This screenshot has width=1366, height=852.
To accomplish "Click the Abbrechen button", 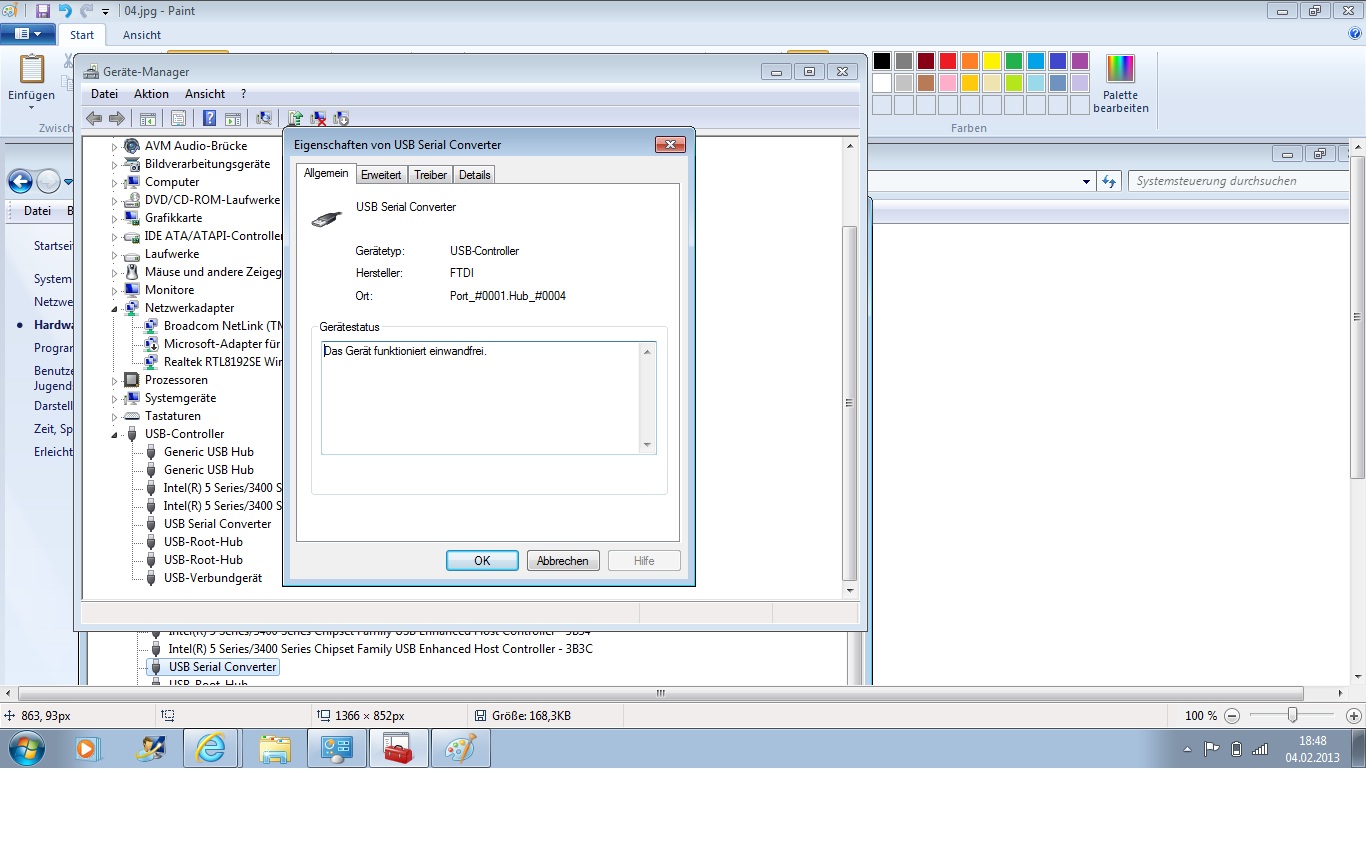I will [x=563, y=561].
